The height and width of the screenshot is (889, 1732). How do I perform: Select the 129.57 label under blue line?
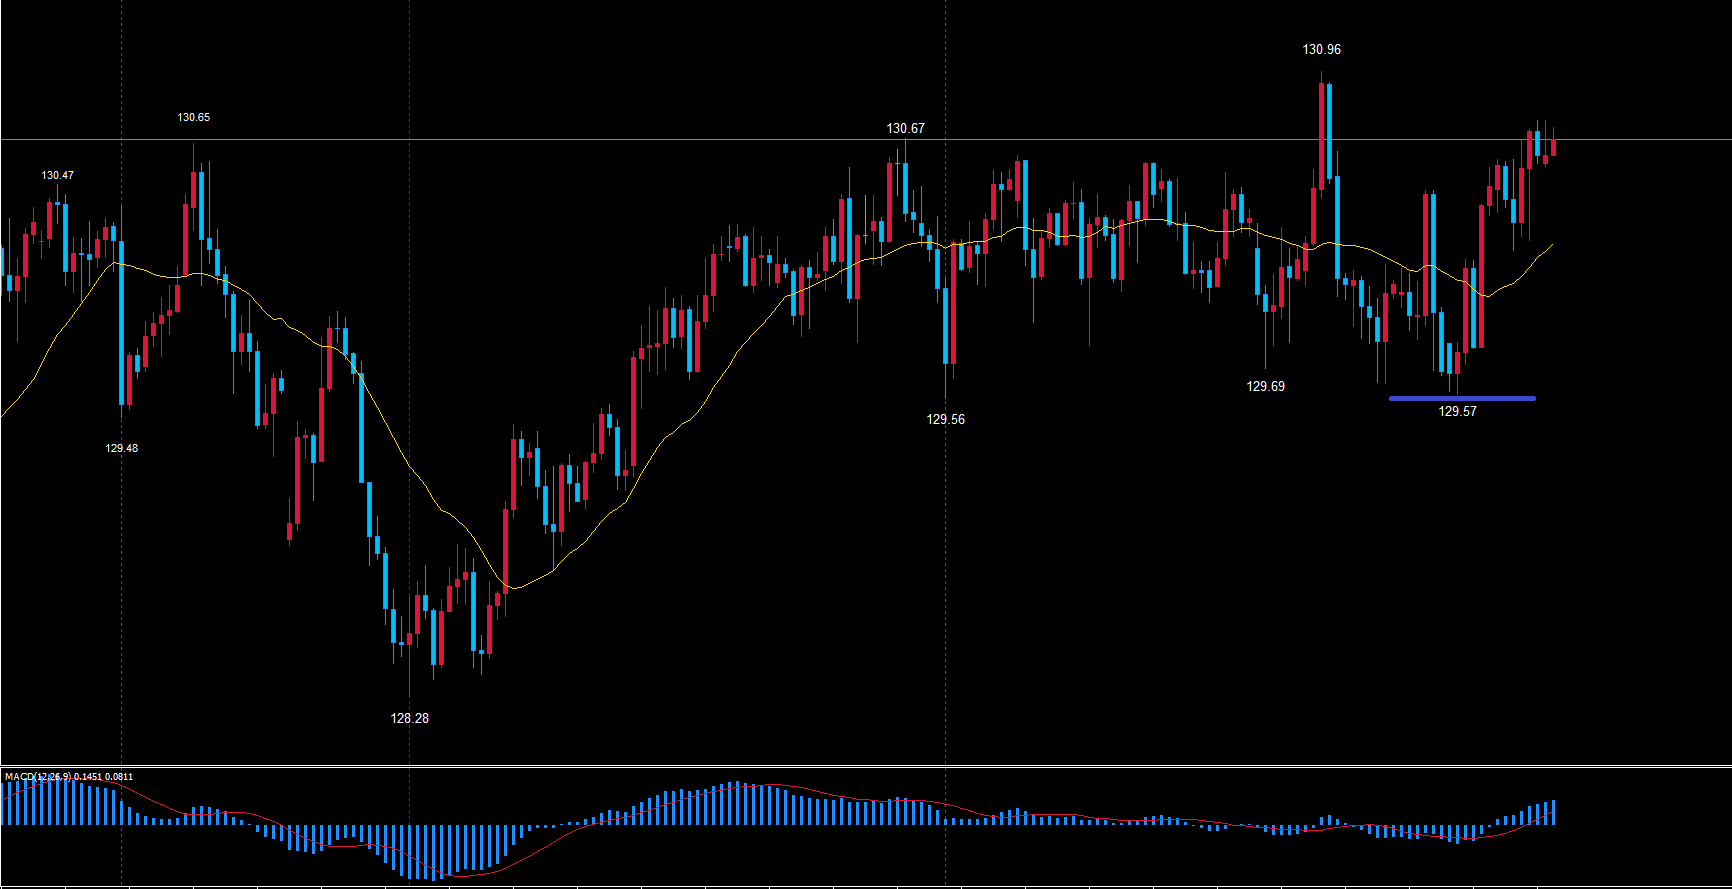tap(1457, 411)
